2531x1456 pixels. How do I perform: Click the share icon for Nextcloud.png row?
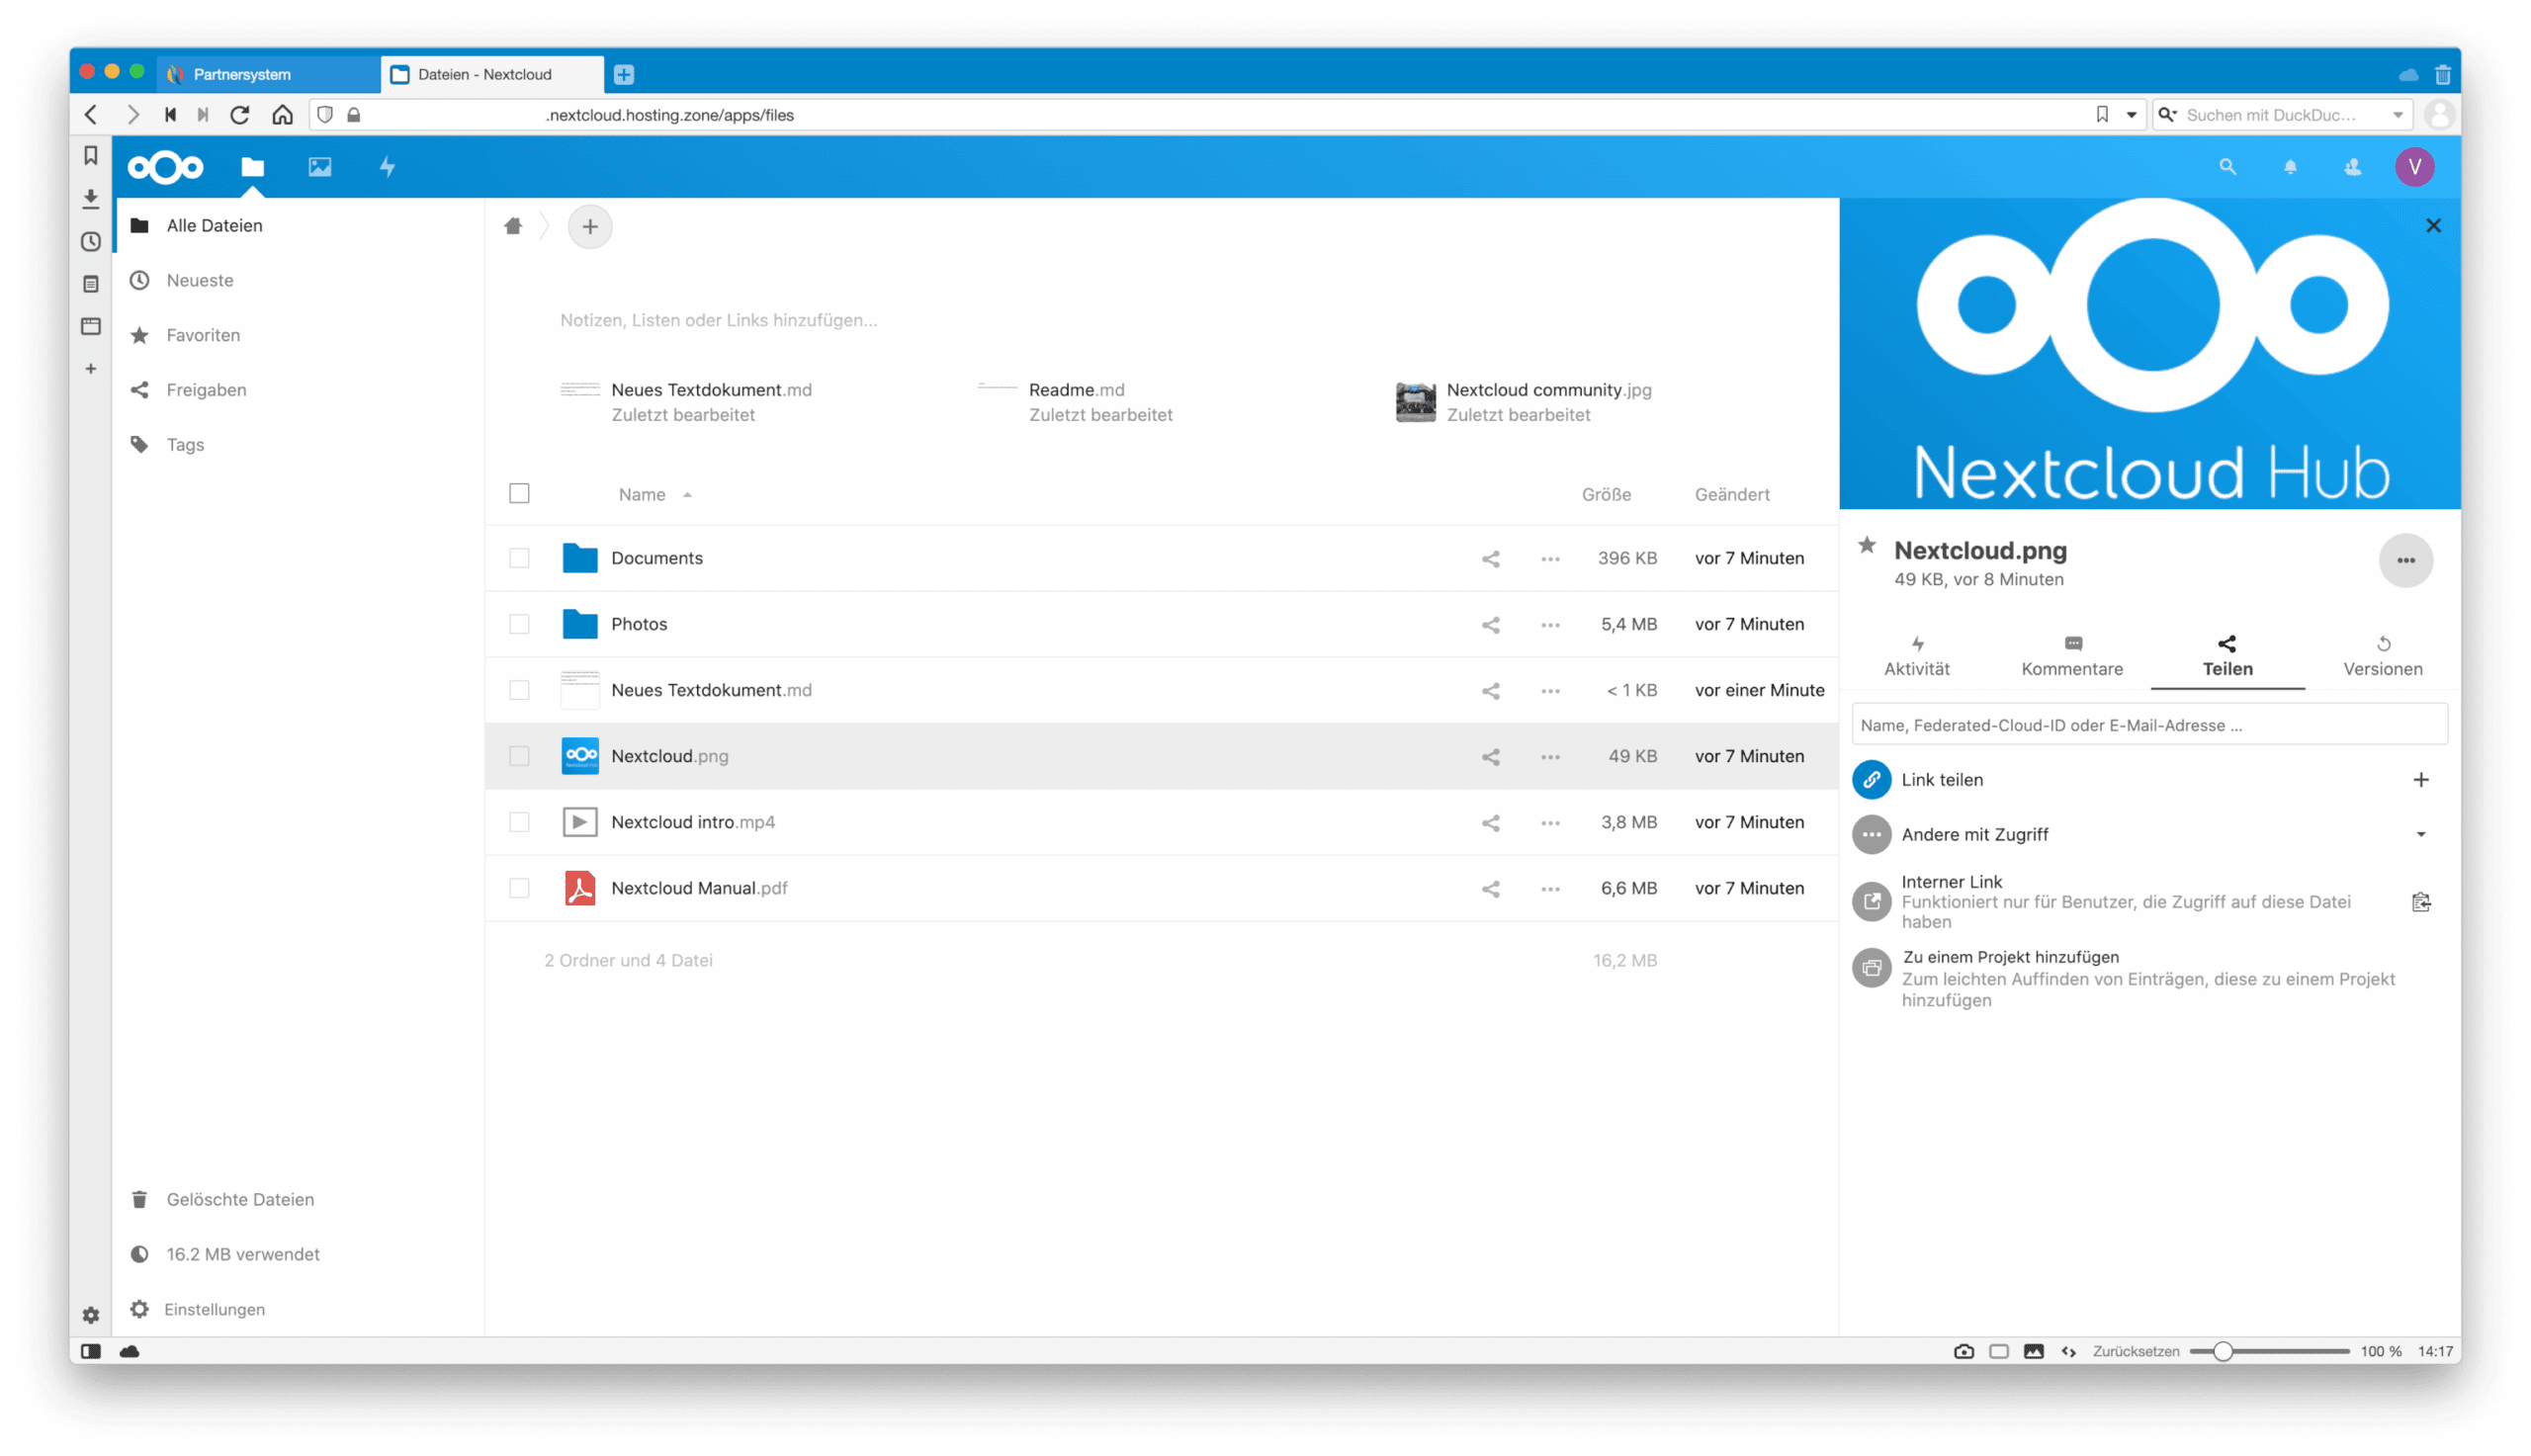(x=1490, y=757)
